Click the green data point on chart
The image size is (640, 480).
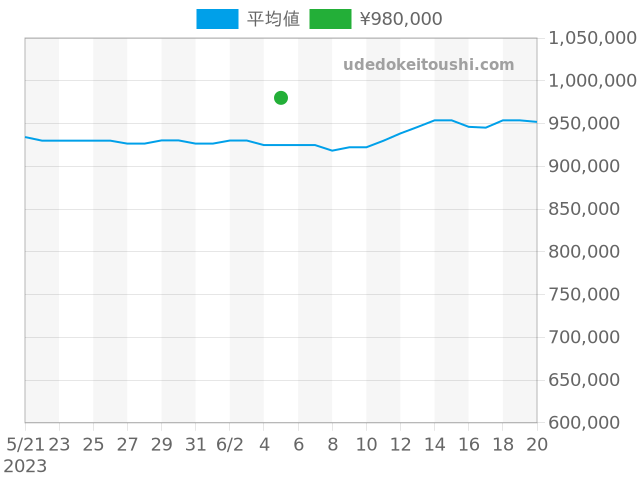(x=281, y=98)
